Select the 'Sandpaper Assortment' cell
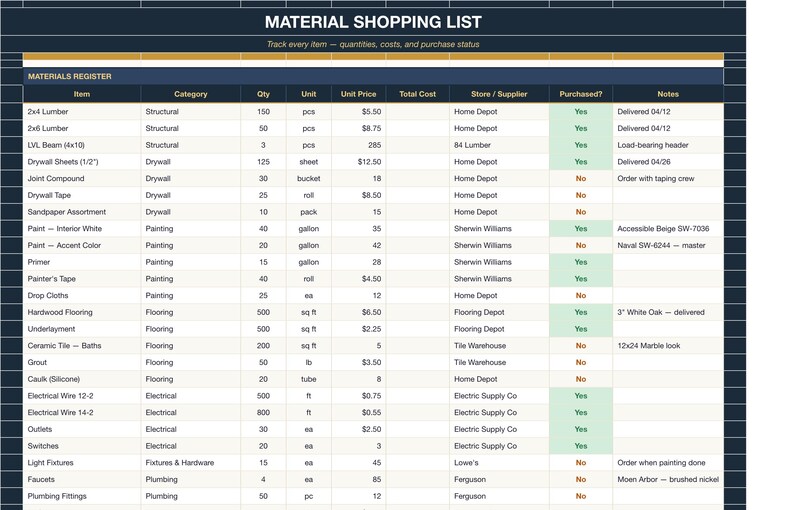Viewport: 794px width, 510px height. pyautogui.click(x=82, y=212)
